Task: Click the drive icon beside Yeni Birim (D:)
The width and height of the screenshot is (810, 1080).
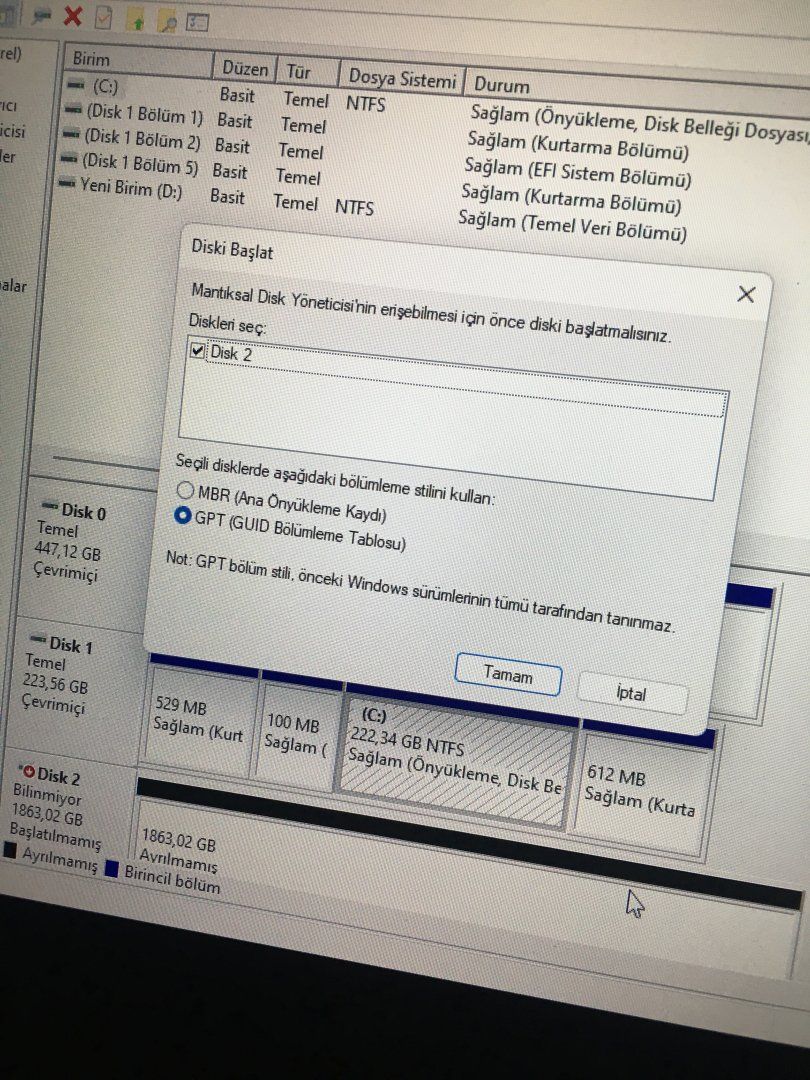Action: pos(66,183)
